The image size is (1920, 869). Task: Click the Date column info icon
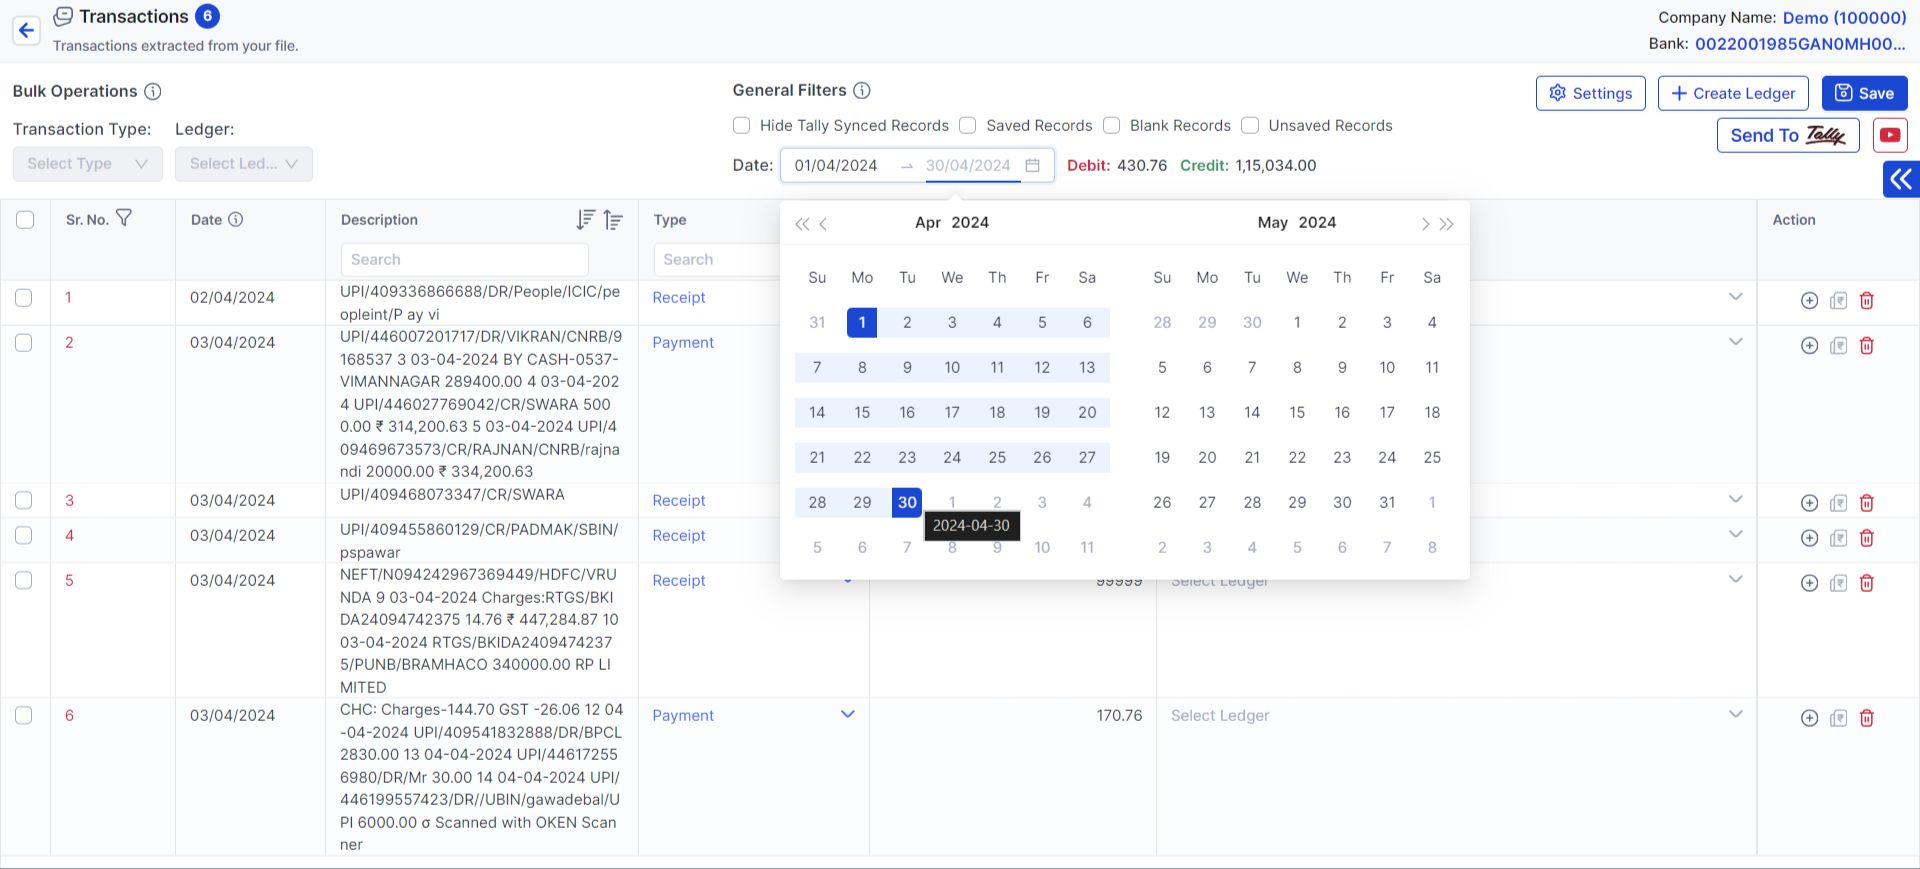click(236, 219)
